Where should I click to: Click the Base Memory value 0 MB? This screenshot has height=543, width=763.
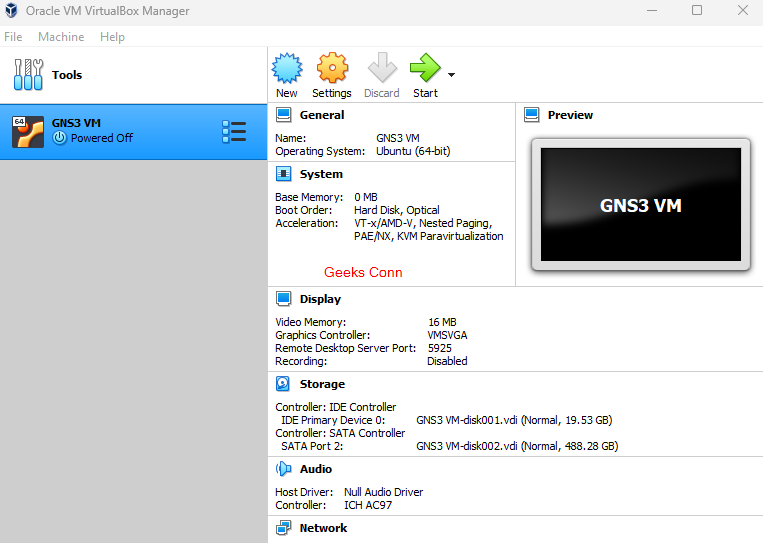366,197
